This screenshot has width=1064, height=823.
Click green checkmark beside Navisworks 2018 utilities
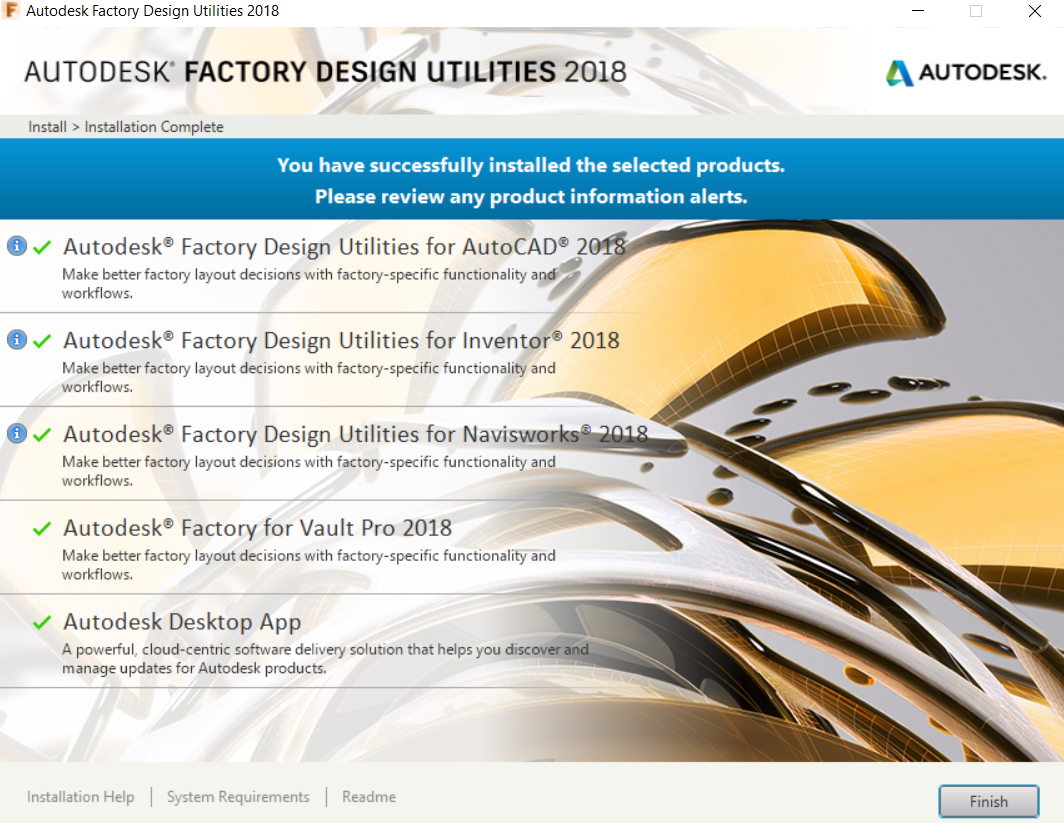point(42,434)
